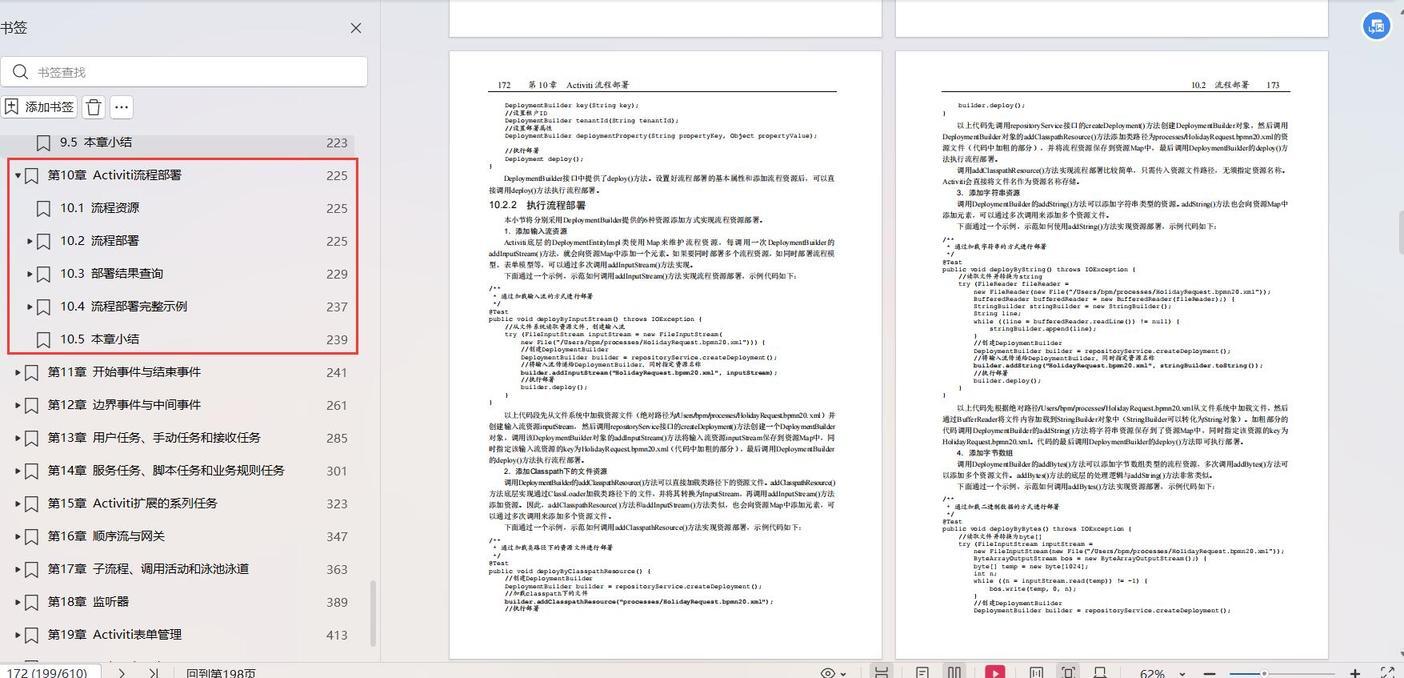Image resolution: width=1404 pixels, height=678 pixels.
Task: Jump to last page arrow icon
Action: [x=154, y=673]
